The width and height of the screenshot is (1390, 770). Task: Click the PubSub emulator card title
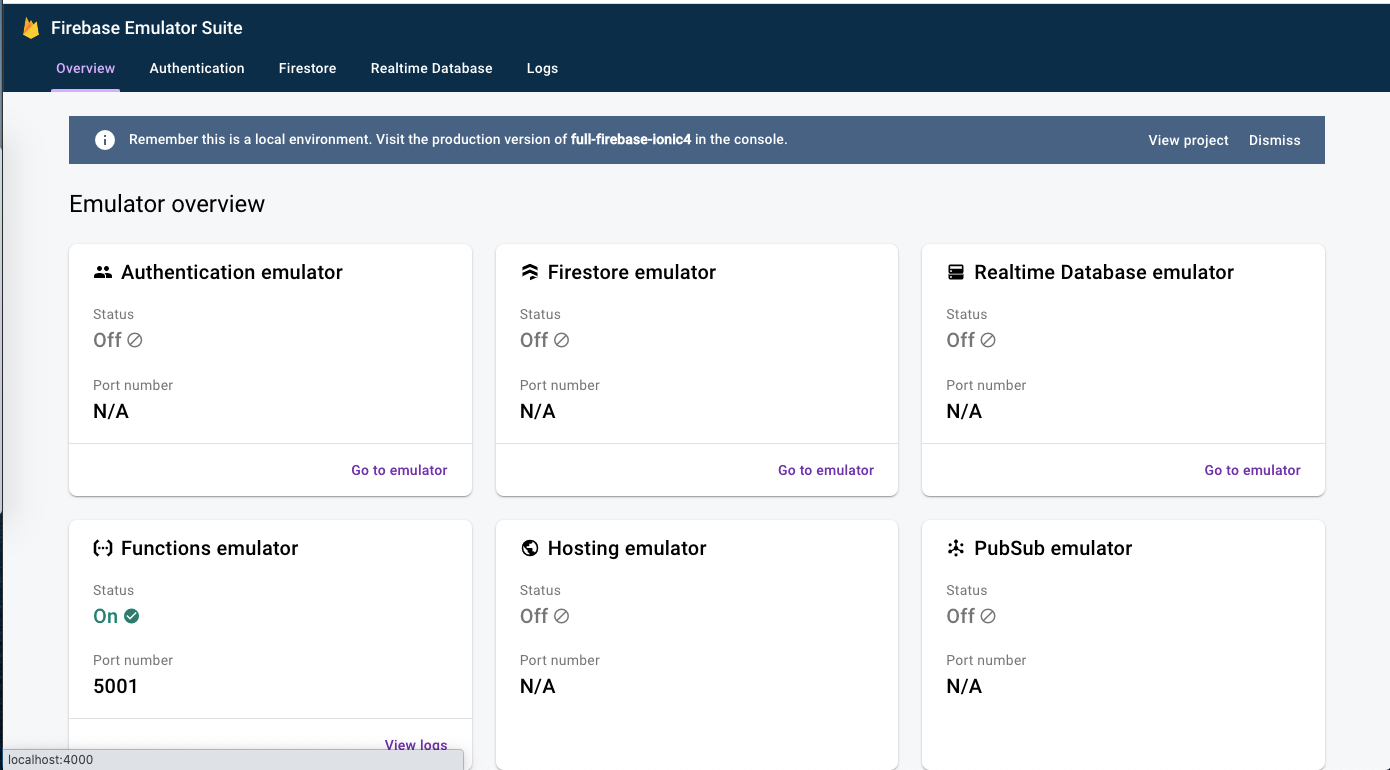point(1053,548)
